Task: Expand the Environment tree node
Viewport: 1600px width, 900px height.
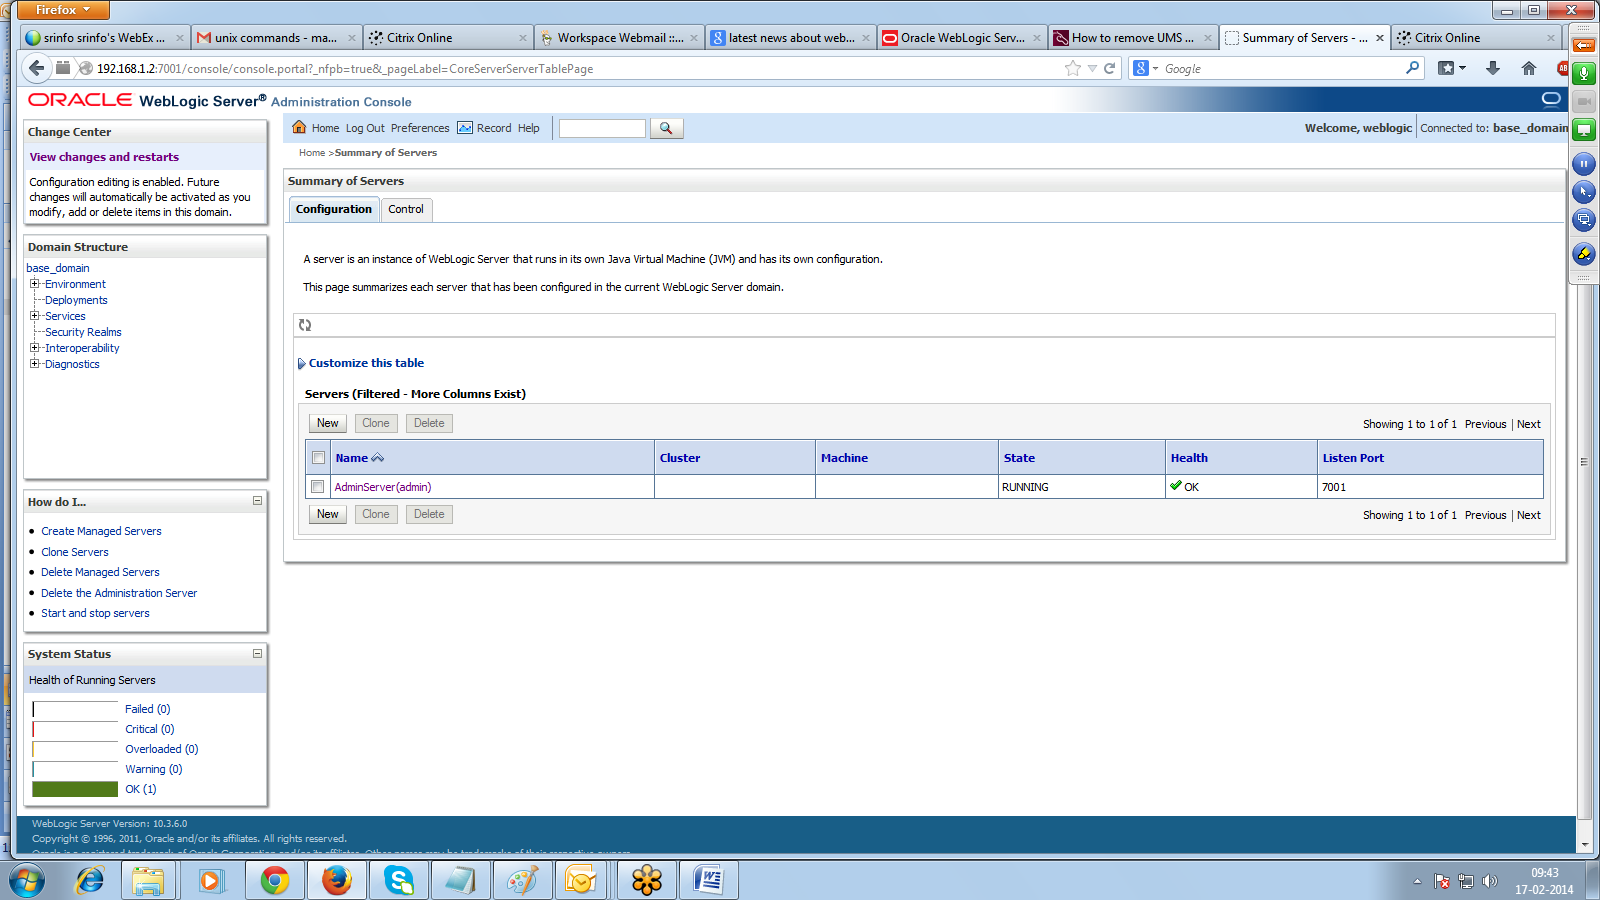Action: (x=33, y=284)
